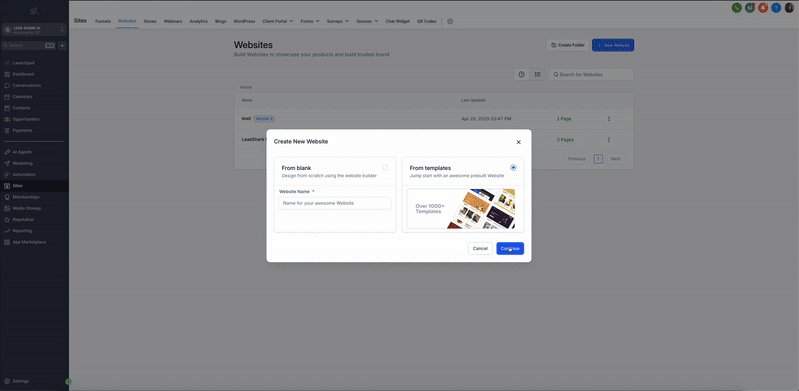Select the From templates radio button
Viewport: 799px width, 391px height.
pos(513,167)
